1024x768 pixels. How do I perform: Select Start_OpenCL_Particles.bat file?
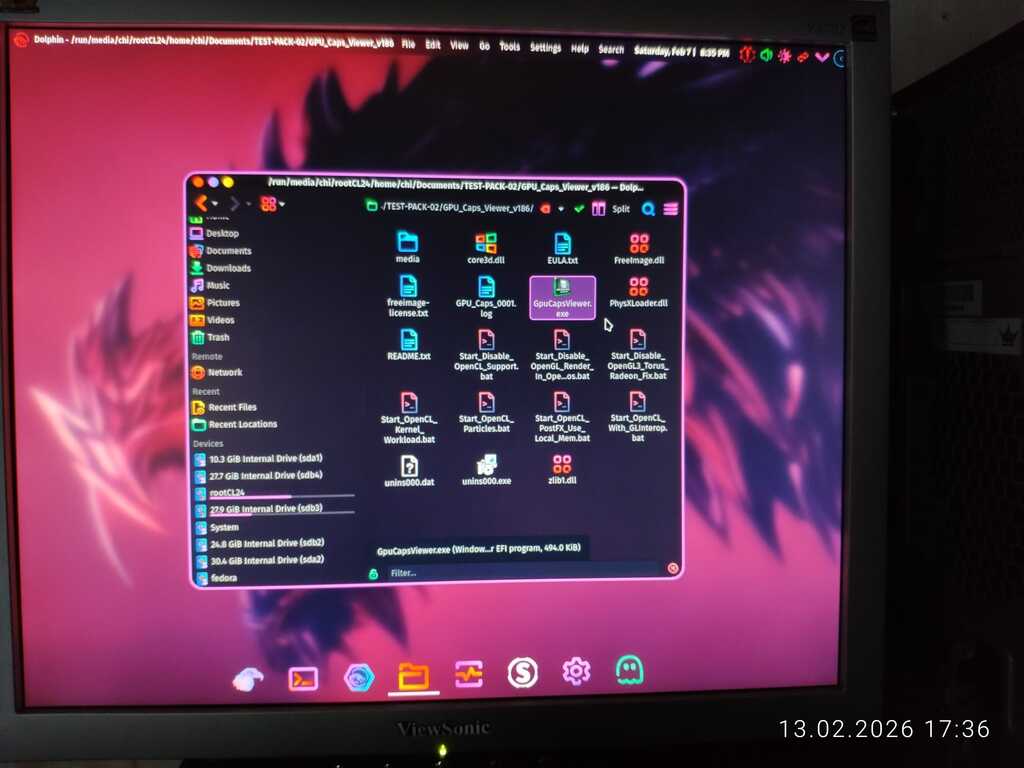(486, 413)
